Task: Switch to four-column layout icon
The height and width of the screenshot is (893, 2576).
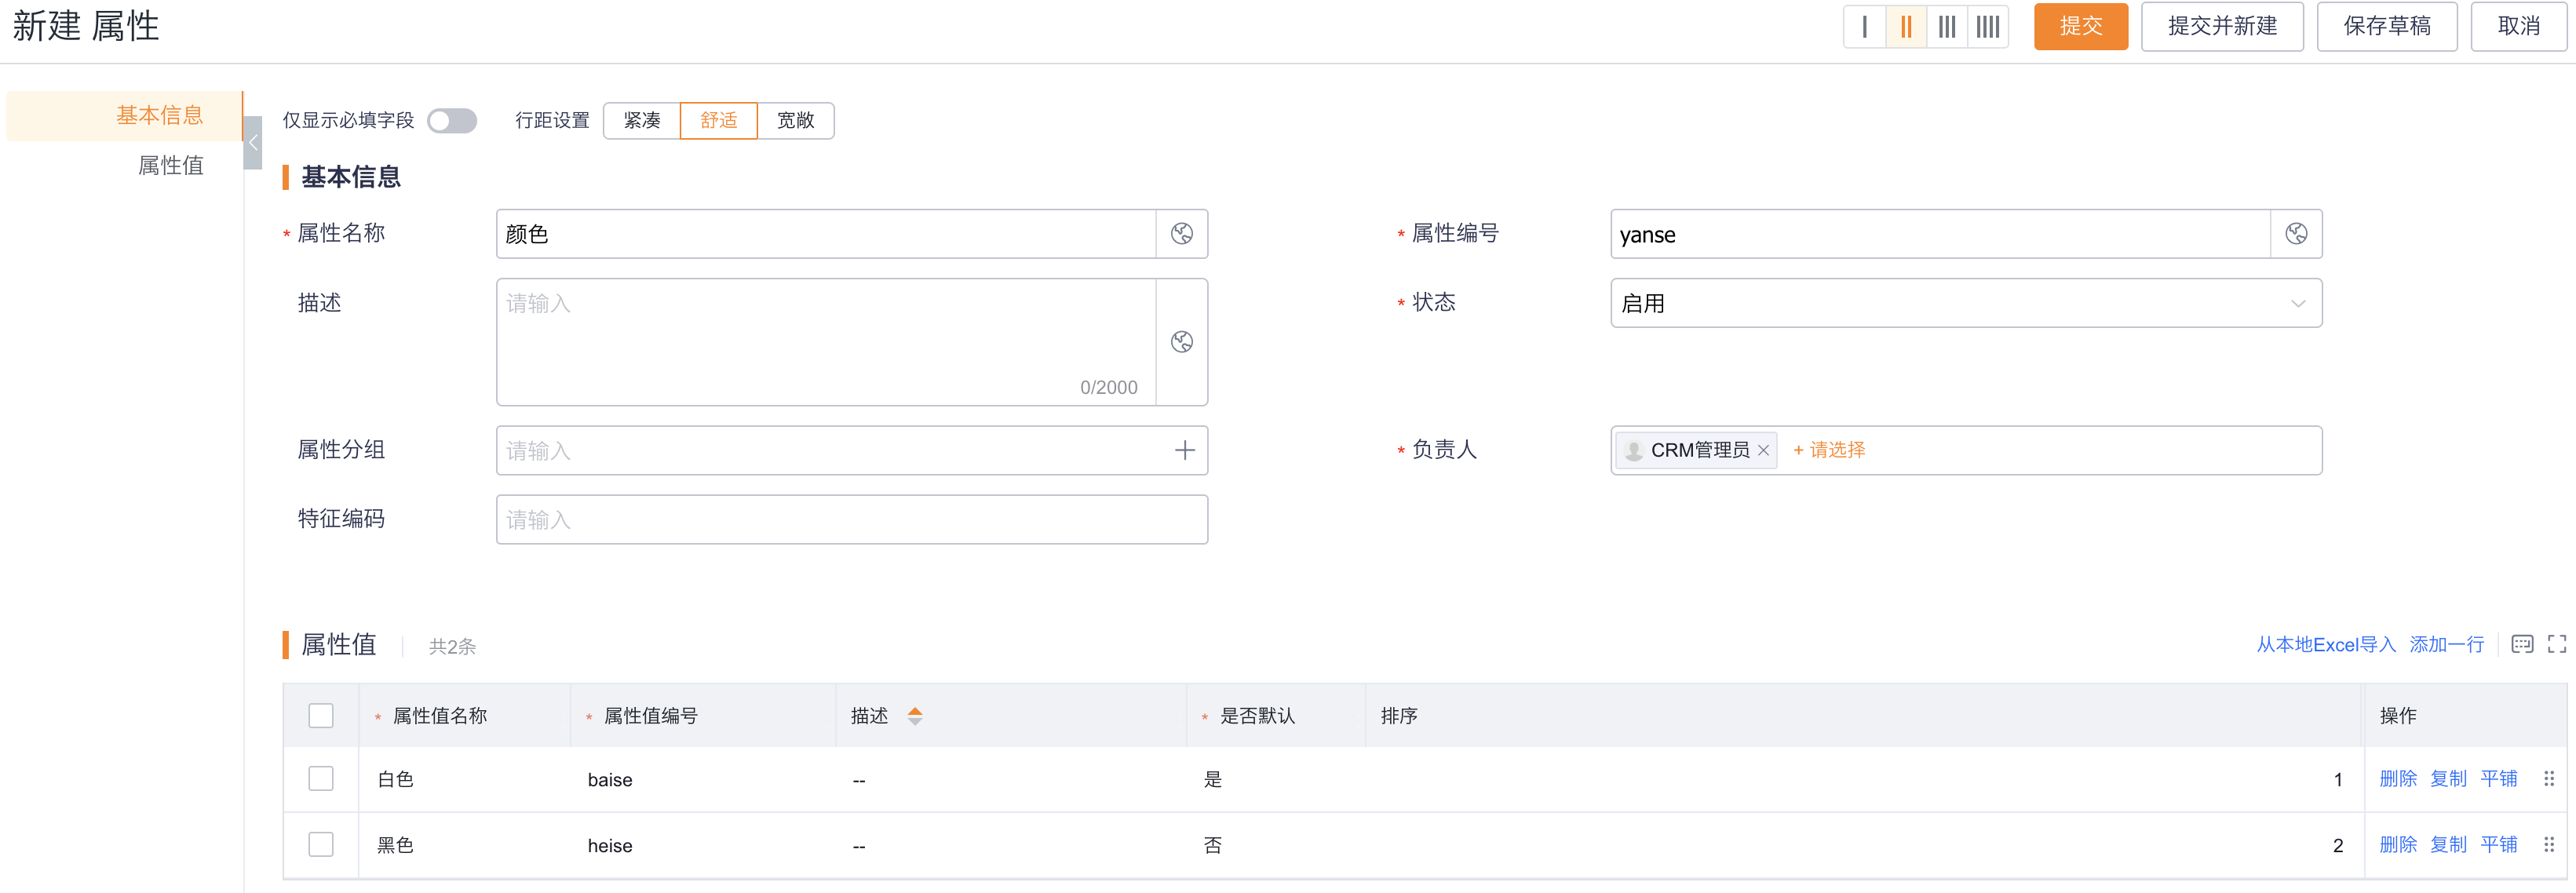Action: point(1988,26)
